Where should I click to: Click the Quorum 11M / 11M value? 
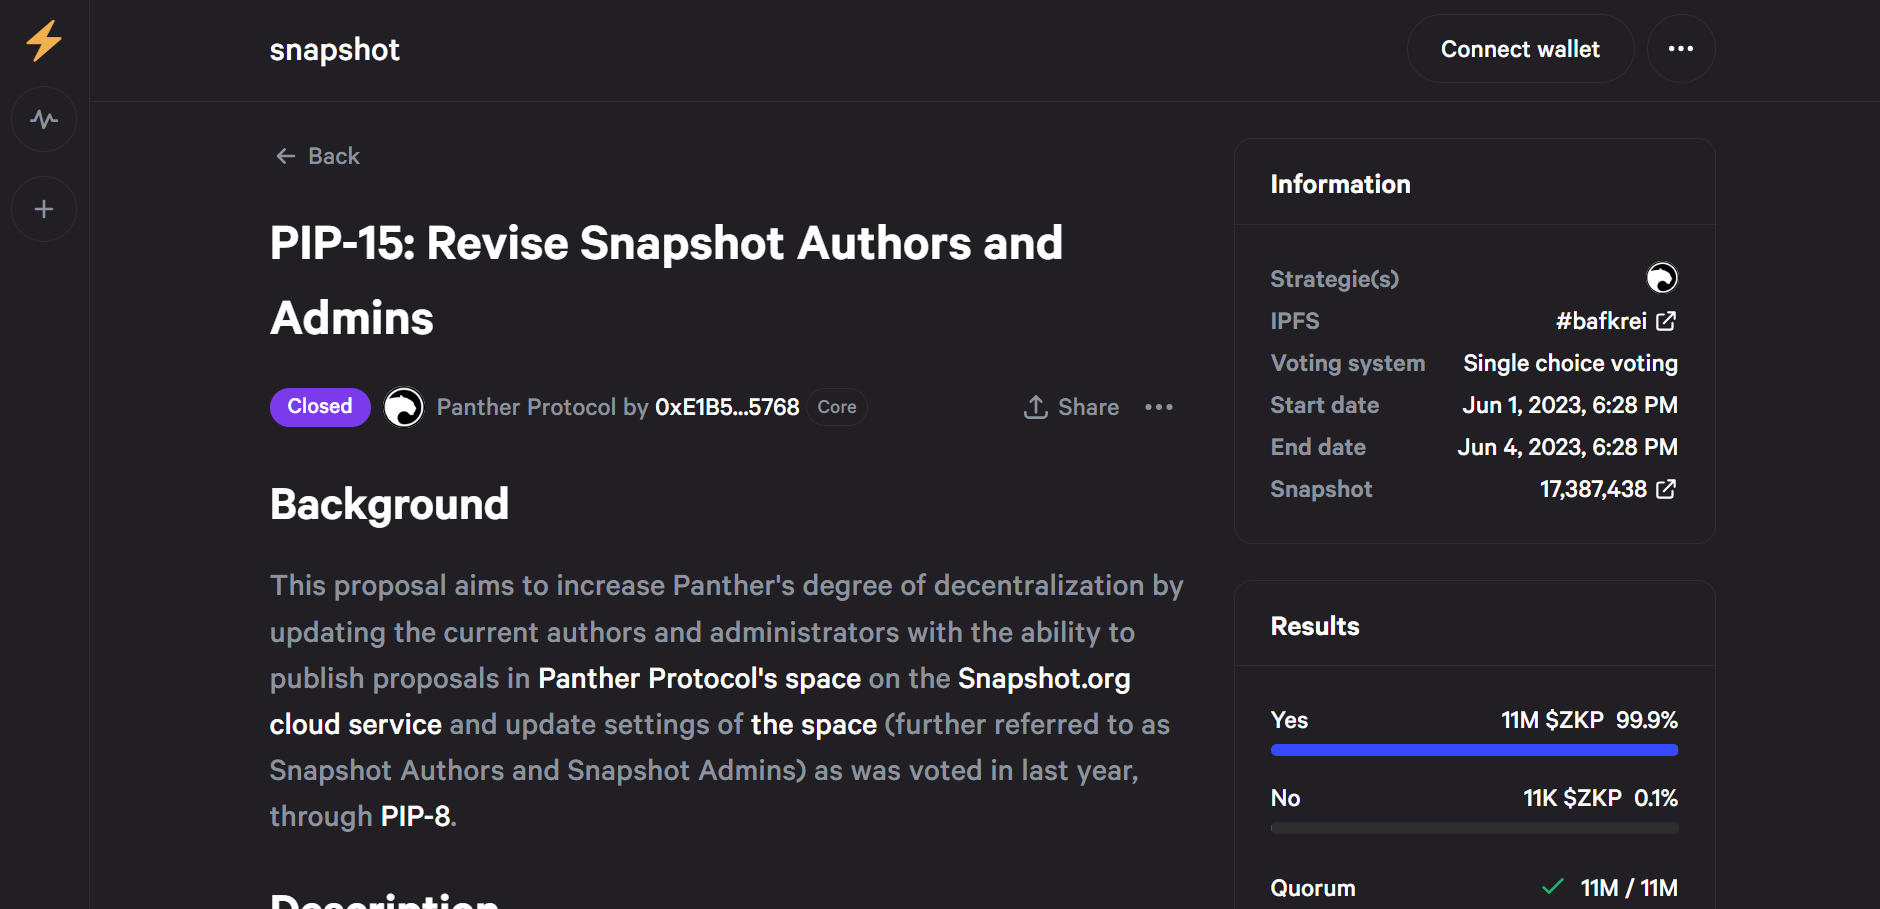pyautogui.click(x=1629, y=888)
